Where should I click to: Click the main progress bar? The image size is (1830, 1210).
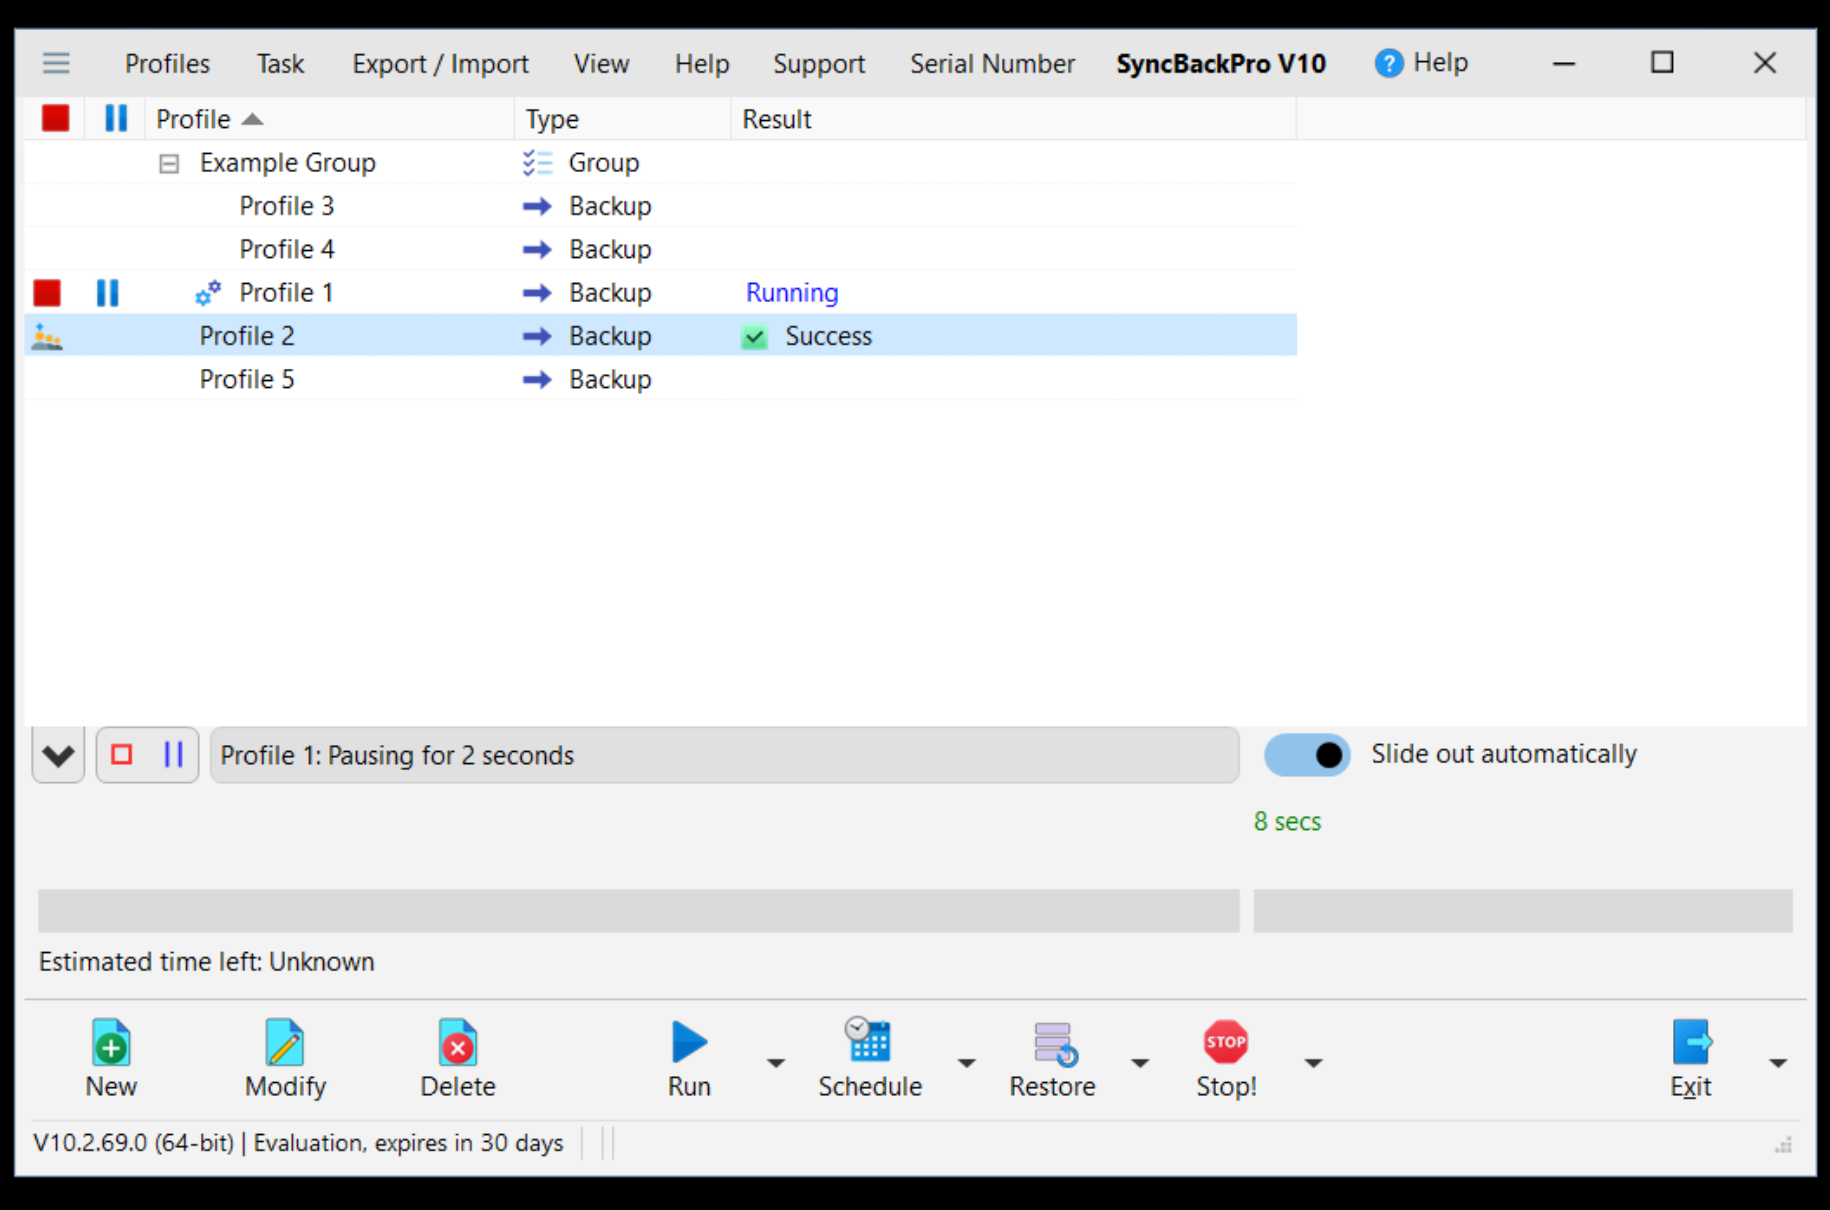tap(638, 911)
